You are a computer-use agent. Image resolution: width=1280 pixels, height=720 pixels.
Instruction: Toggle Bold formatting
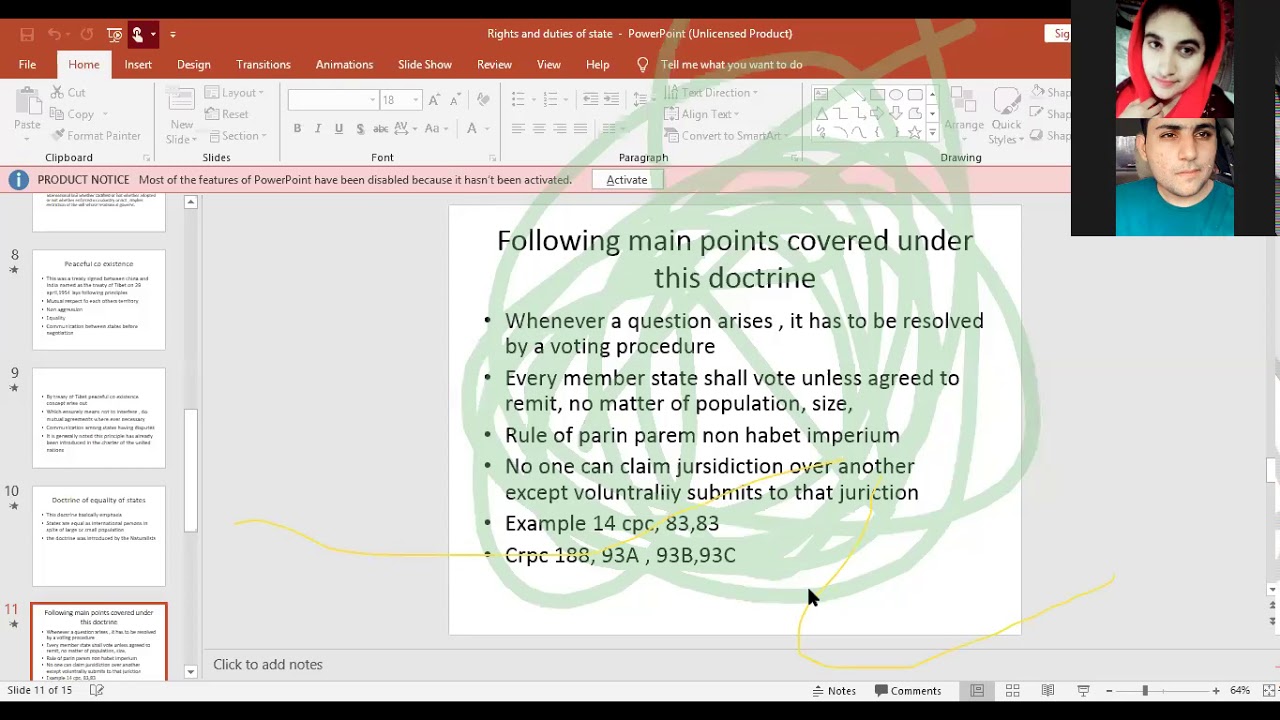(x=297, y=128)
